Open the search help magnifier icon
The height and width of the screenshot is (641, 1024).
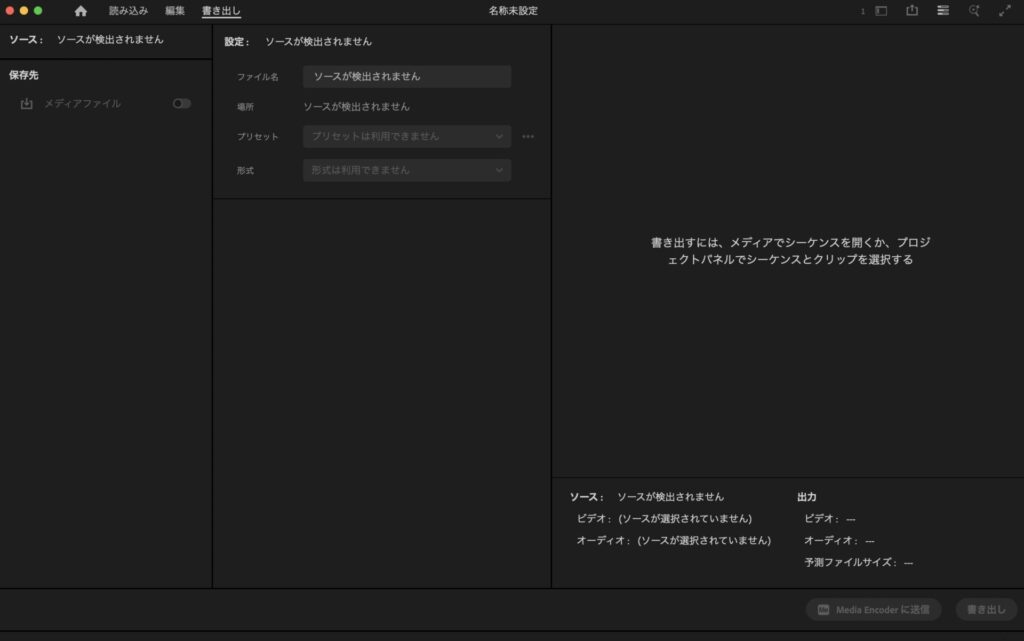[974, 11]
